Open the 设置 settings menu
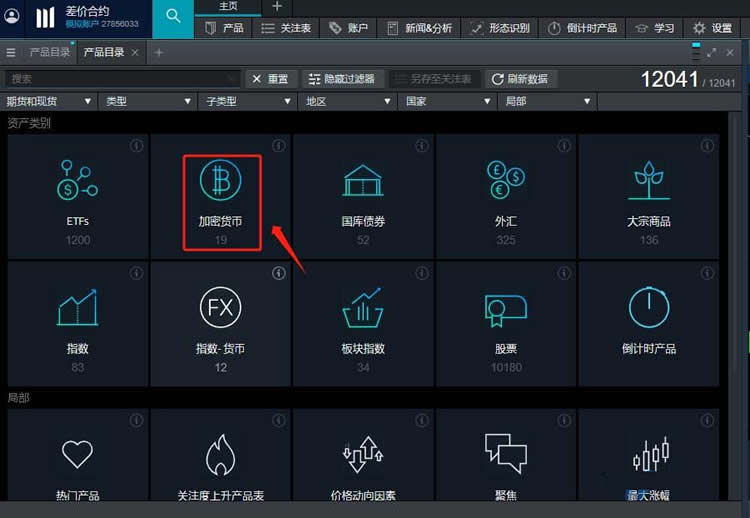The height and width of the screenshot is (518, 750). [x=712, y=28]
